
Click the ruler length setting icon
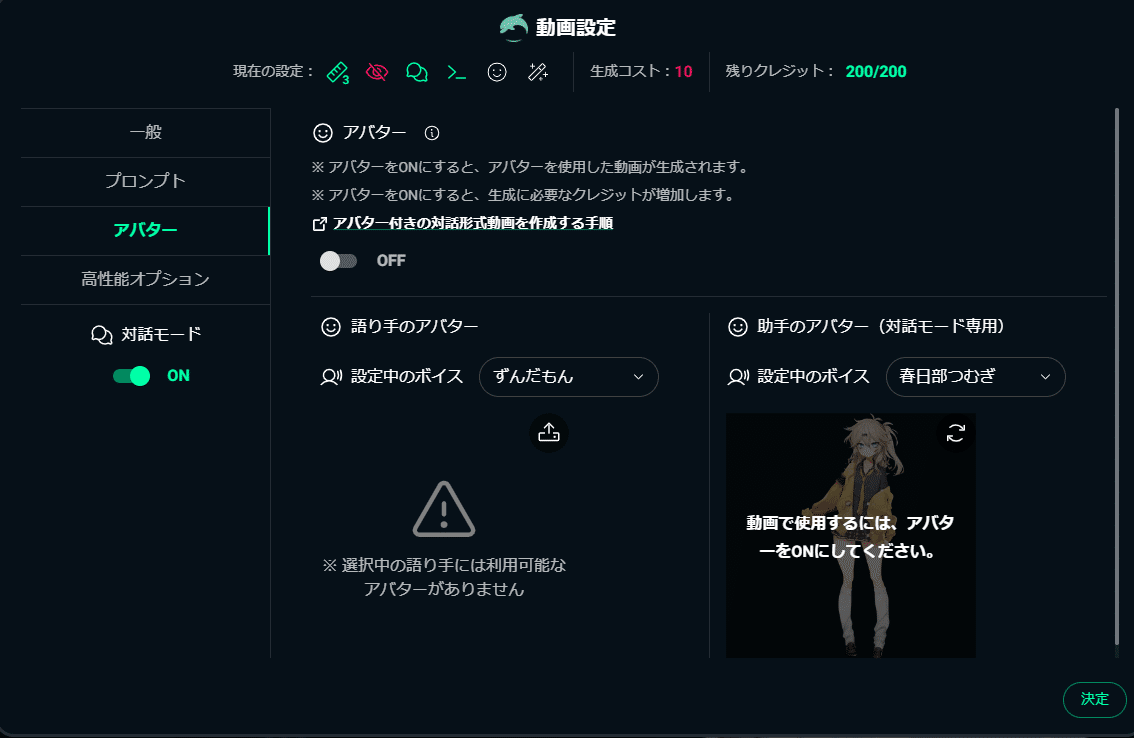[x=338, y=72]
